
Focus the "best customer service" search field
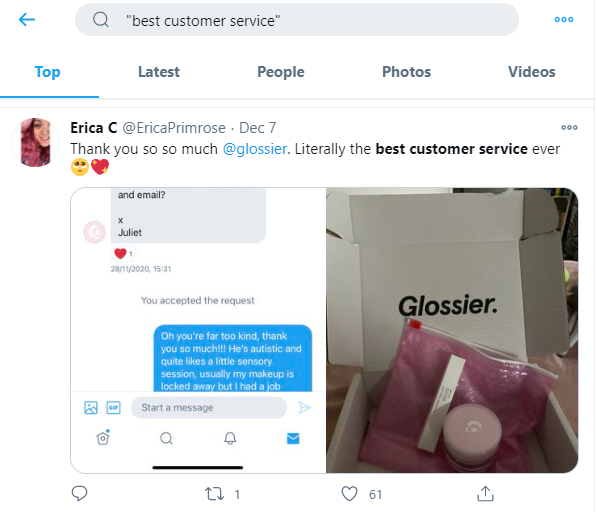tap(297, 20)
